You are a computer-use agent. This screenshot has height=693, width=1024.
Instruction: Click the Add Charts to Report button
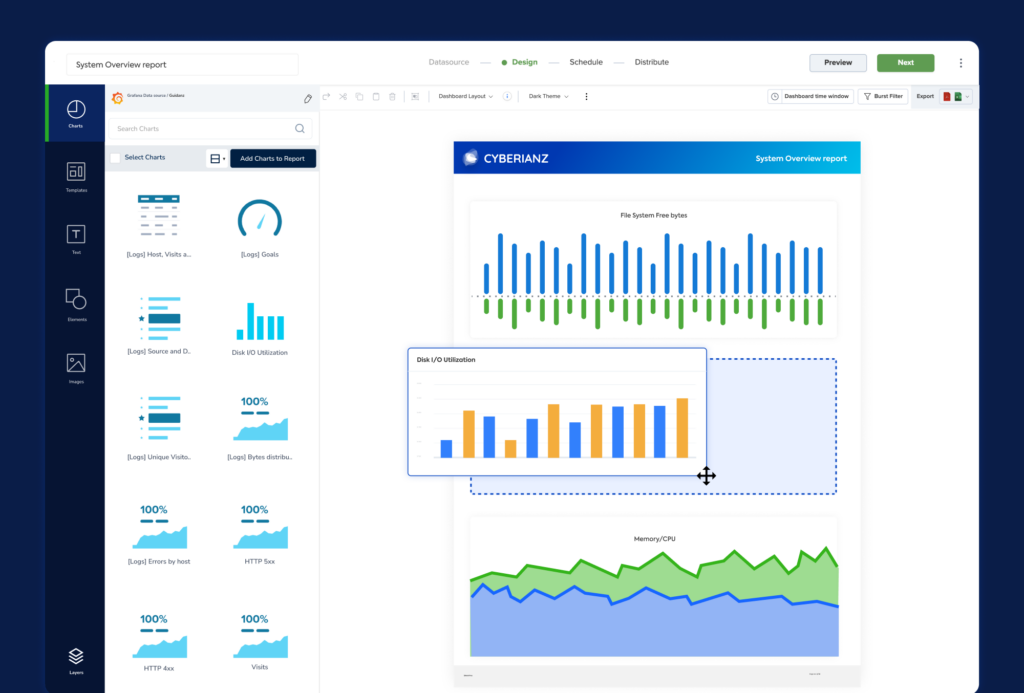[x=272, y=158]
